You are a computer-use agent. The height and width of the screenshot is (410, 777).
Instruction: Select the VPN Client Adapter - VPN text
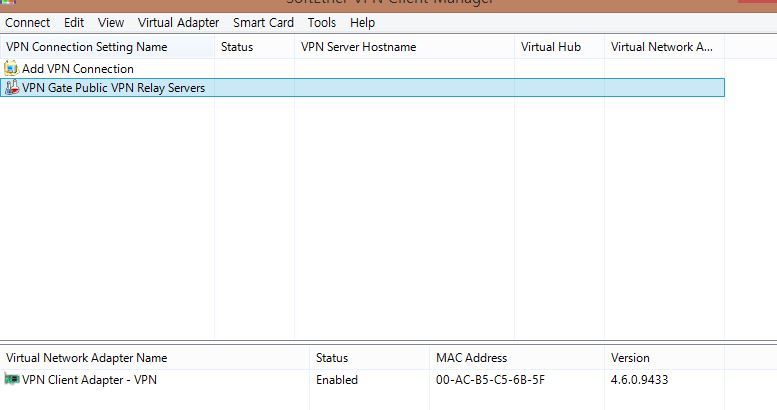89,380
